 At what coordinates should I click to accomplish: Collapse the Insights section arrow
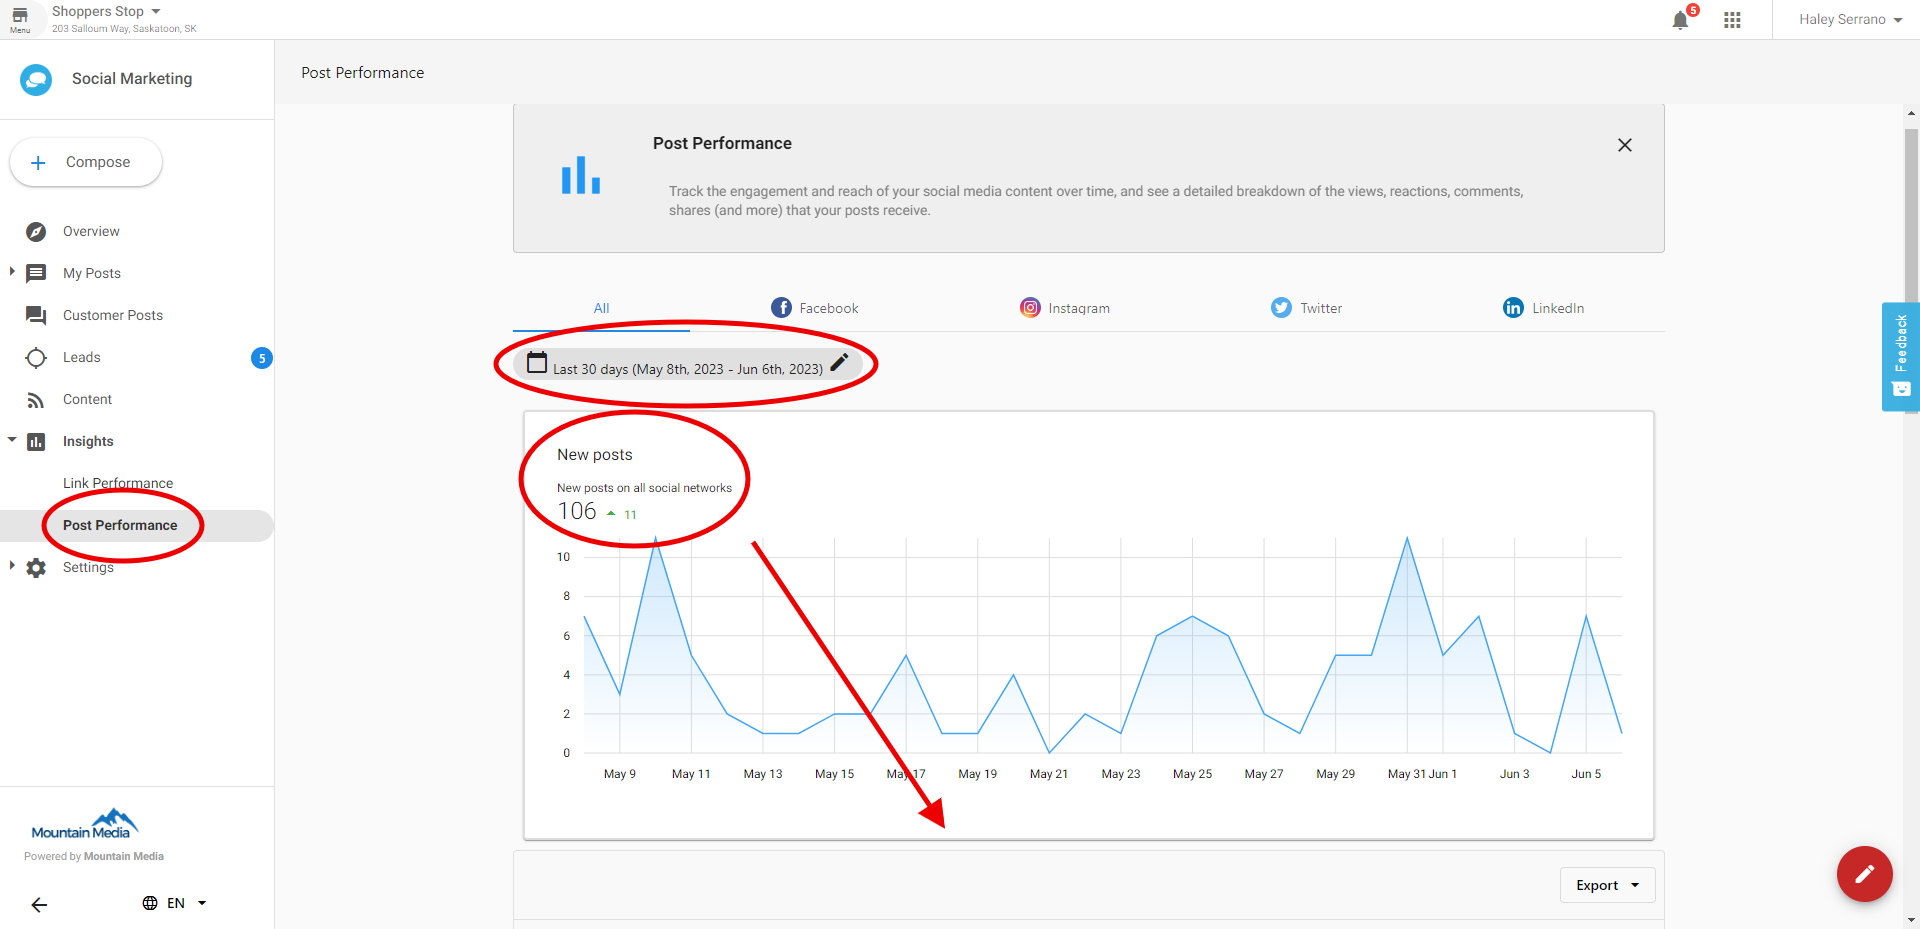12,440
